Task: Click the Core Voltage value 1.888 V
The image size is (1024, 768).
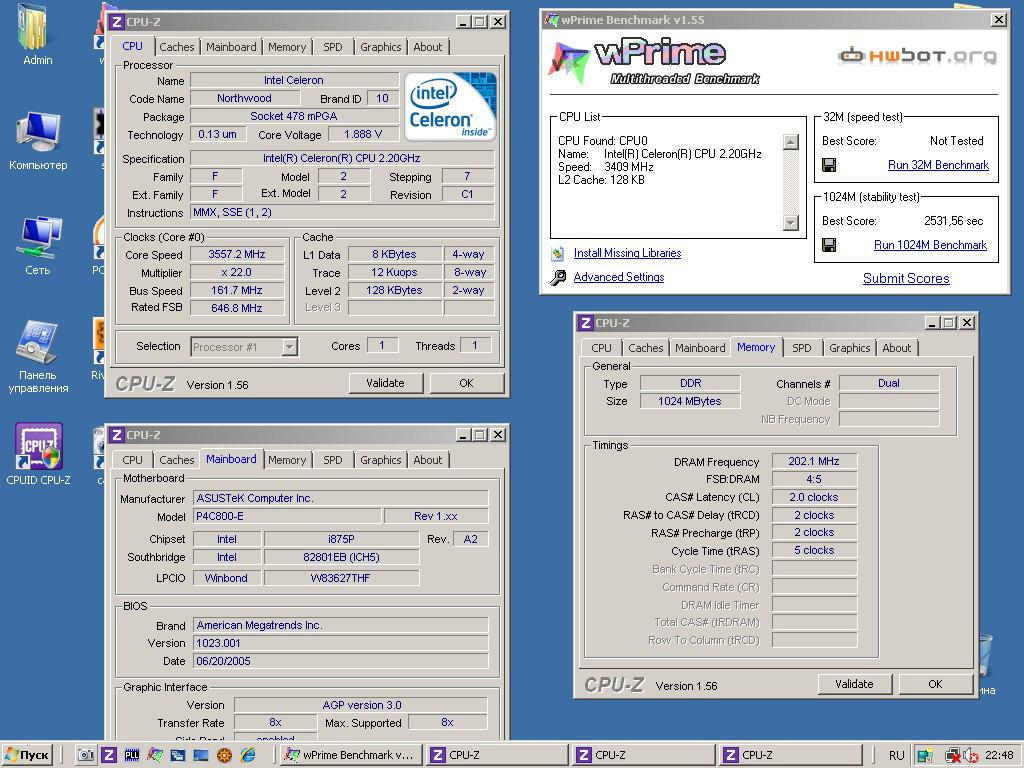Action: click(x=362, y=135)
